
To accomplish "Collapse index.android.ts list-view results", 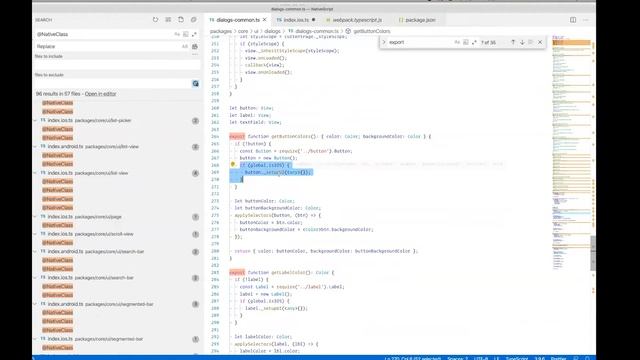I will pyautogui.click(x=36, y=147).
